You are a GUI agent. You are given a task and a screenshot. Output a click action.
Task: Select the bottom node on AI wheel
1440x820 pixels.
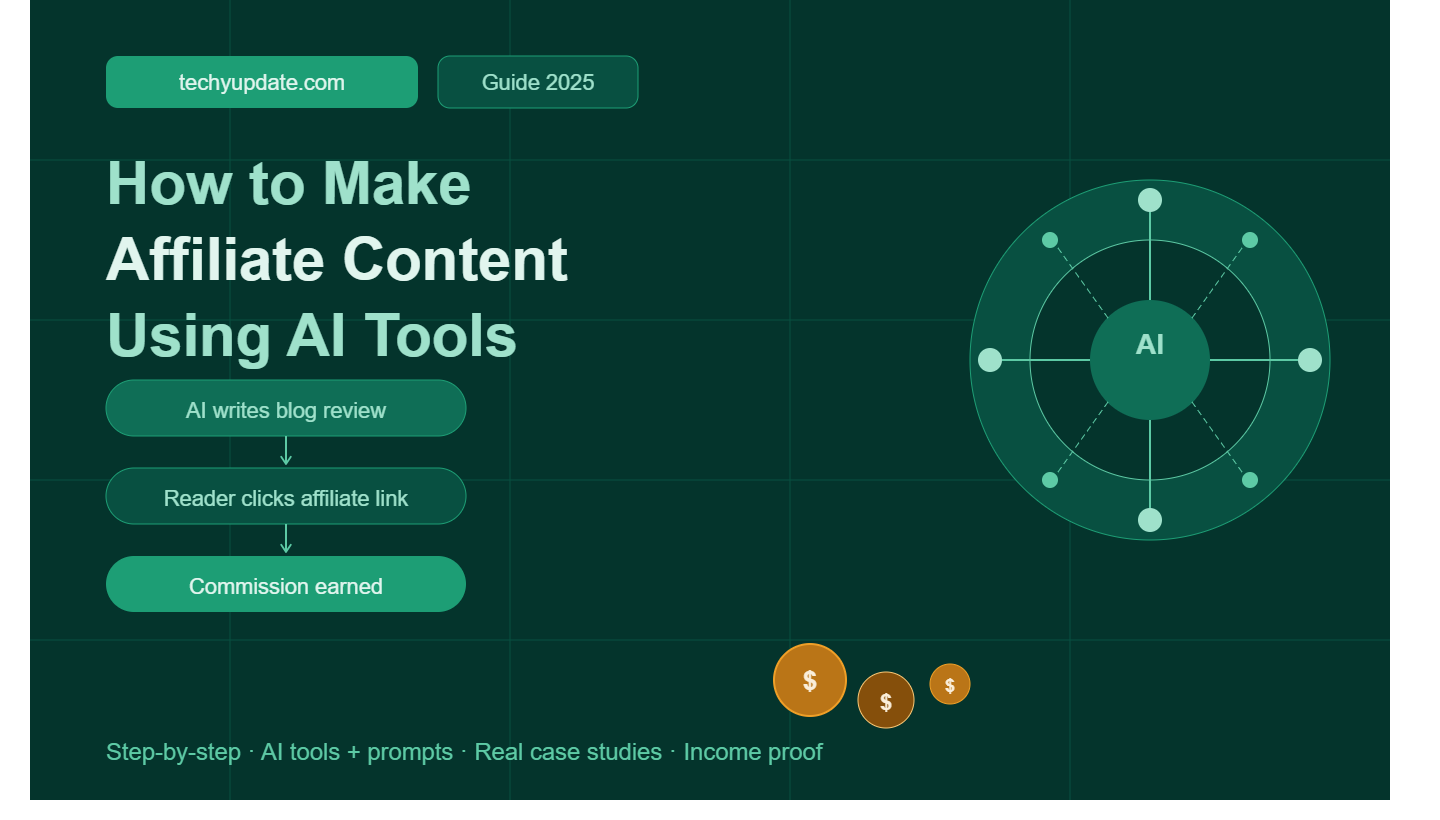(x=1150, y=520)
